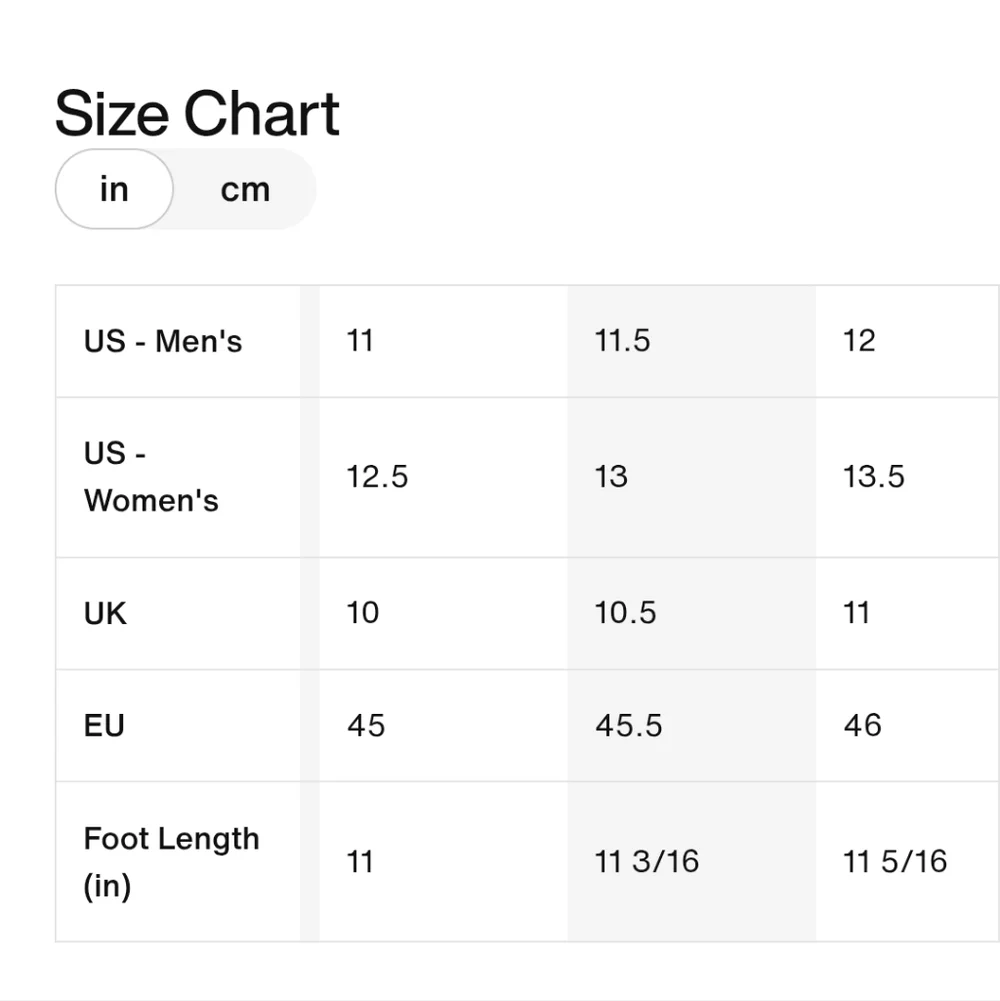Click US Men's size 12 cell

coord(907,341)
